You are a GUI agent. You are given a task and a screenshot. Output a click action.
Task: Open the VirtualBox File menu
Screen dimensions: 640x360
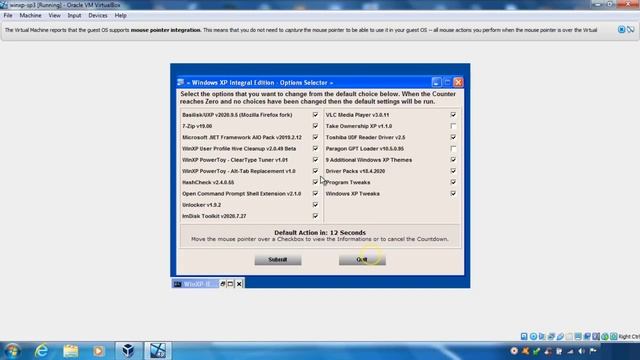[8, 16]
